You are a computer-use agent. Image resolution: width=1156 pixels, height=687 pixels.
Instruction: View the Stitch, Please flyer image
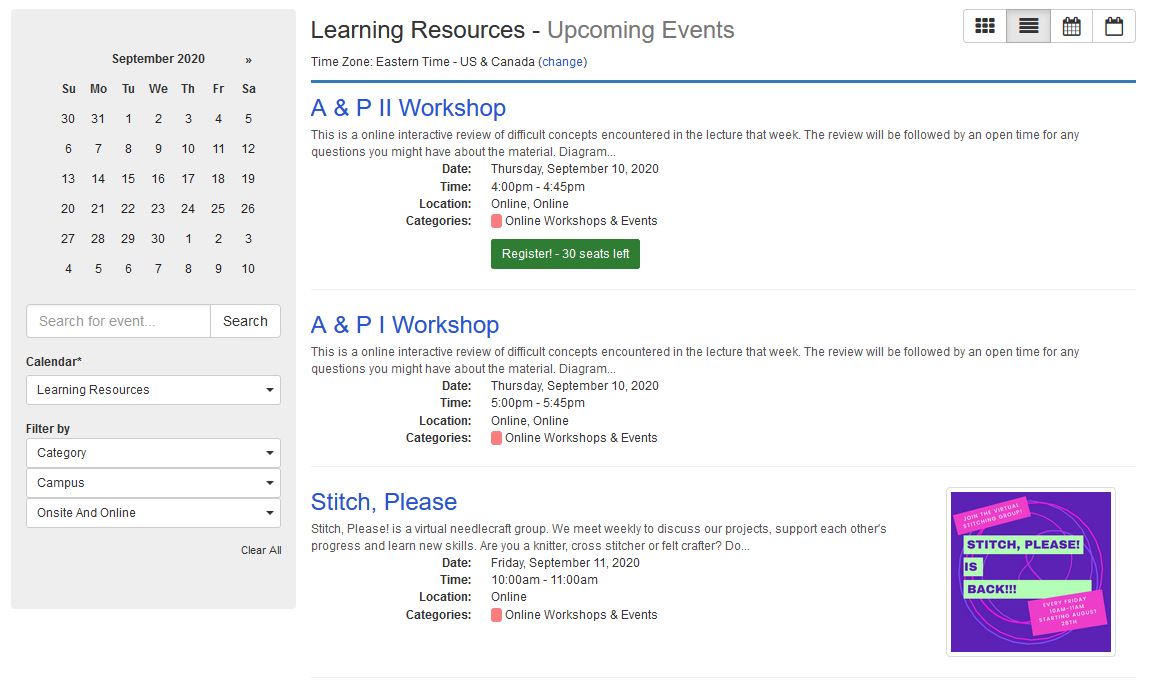click(x=1030, y=571)
